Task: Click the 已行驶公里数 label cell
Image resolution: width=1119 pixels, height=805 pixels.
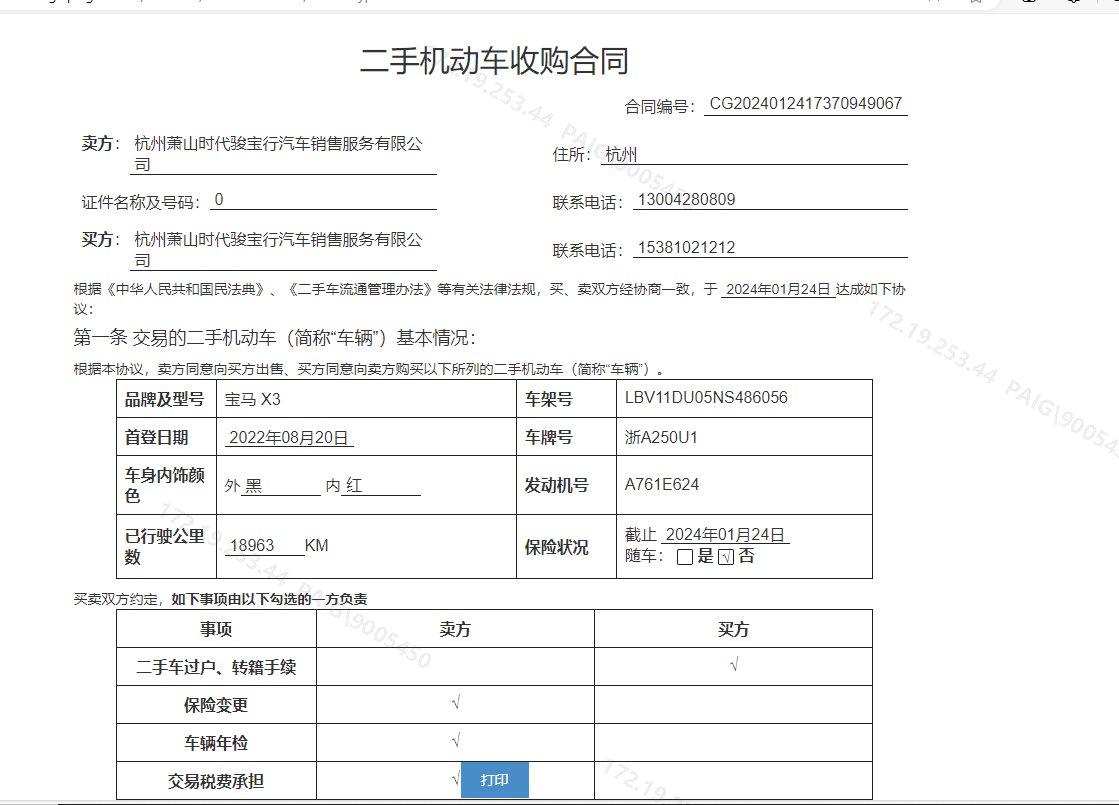Action: click(x=166, y=547)
